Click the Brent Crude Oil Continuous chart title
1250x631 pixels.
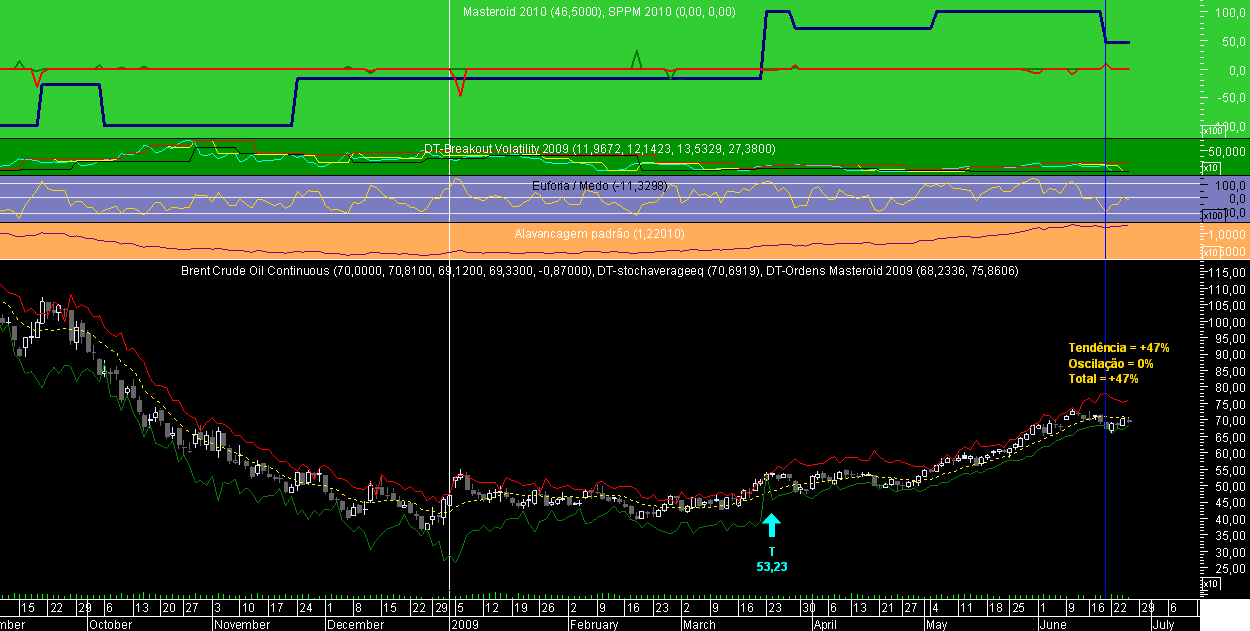[385, 271]
